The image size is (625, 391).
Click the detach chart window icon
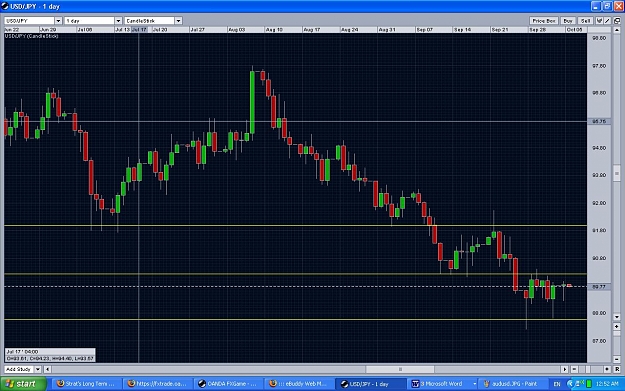tap(617, 21)
